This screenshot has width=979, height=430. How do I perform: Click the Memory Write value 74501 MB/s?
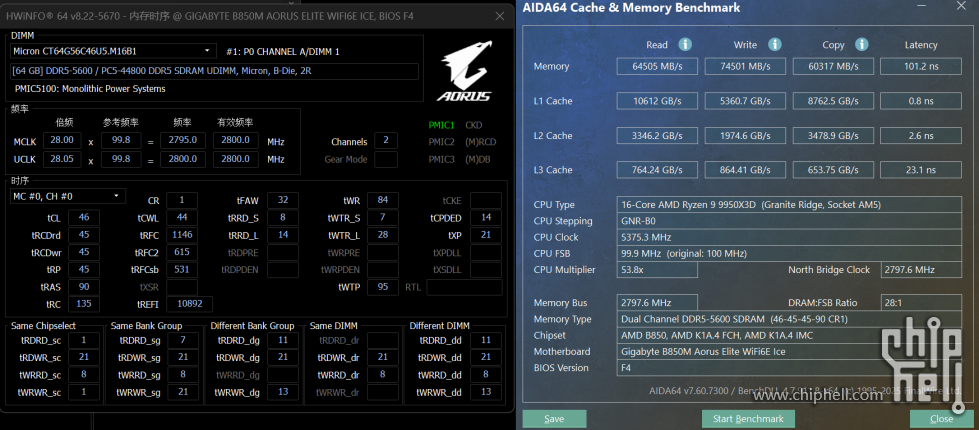coord(746,66)
